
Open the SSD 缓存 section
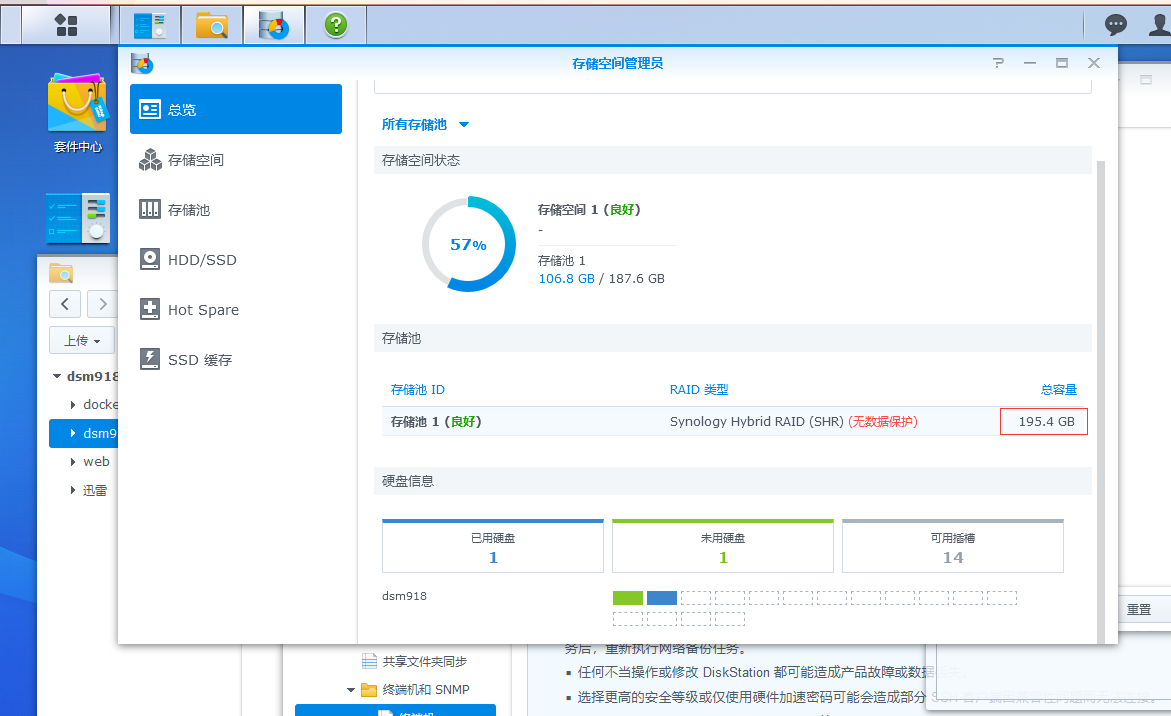point(201,359)
